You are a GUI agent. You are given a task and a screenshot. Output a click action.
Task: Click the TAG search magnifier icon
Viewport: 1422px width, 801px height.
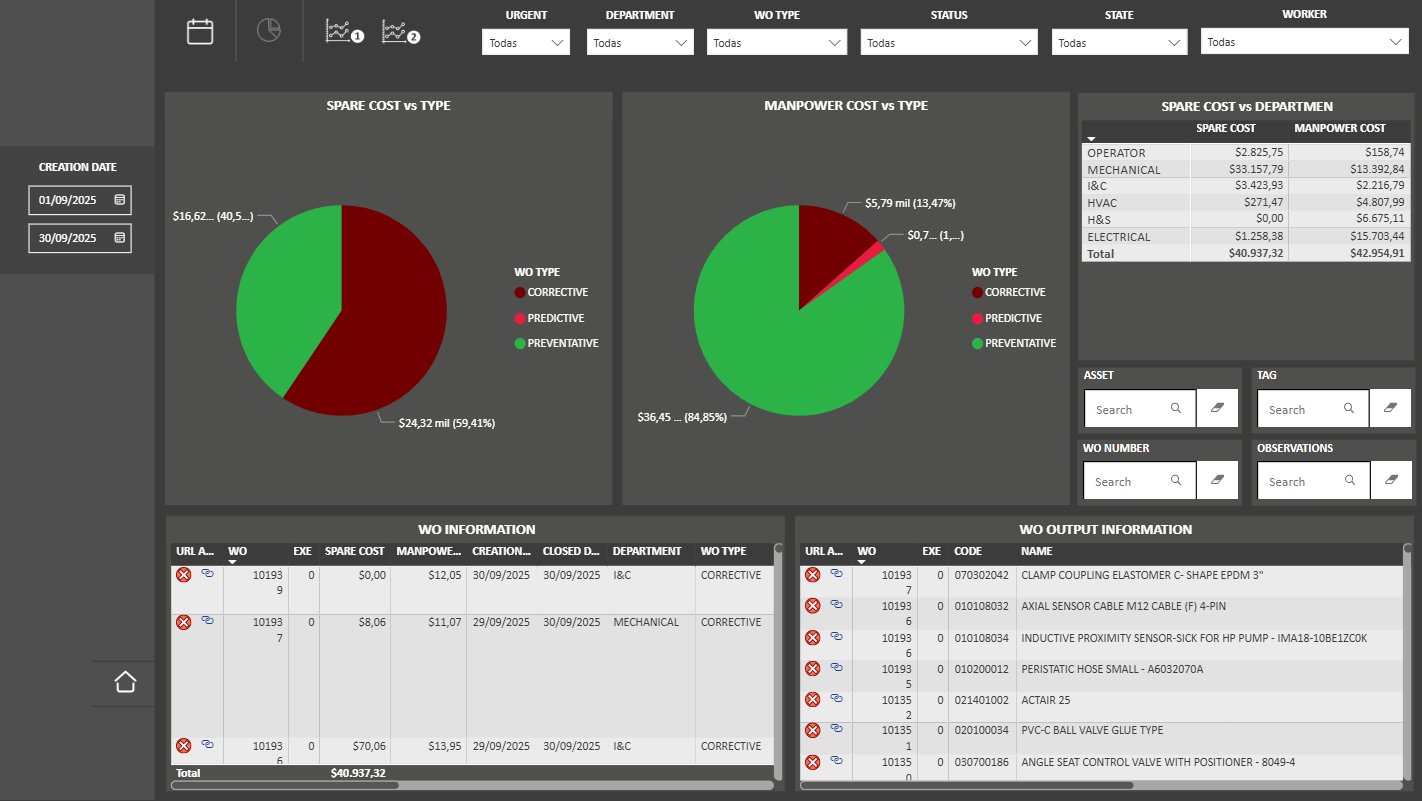pos(1349,408)
